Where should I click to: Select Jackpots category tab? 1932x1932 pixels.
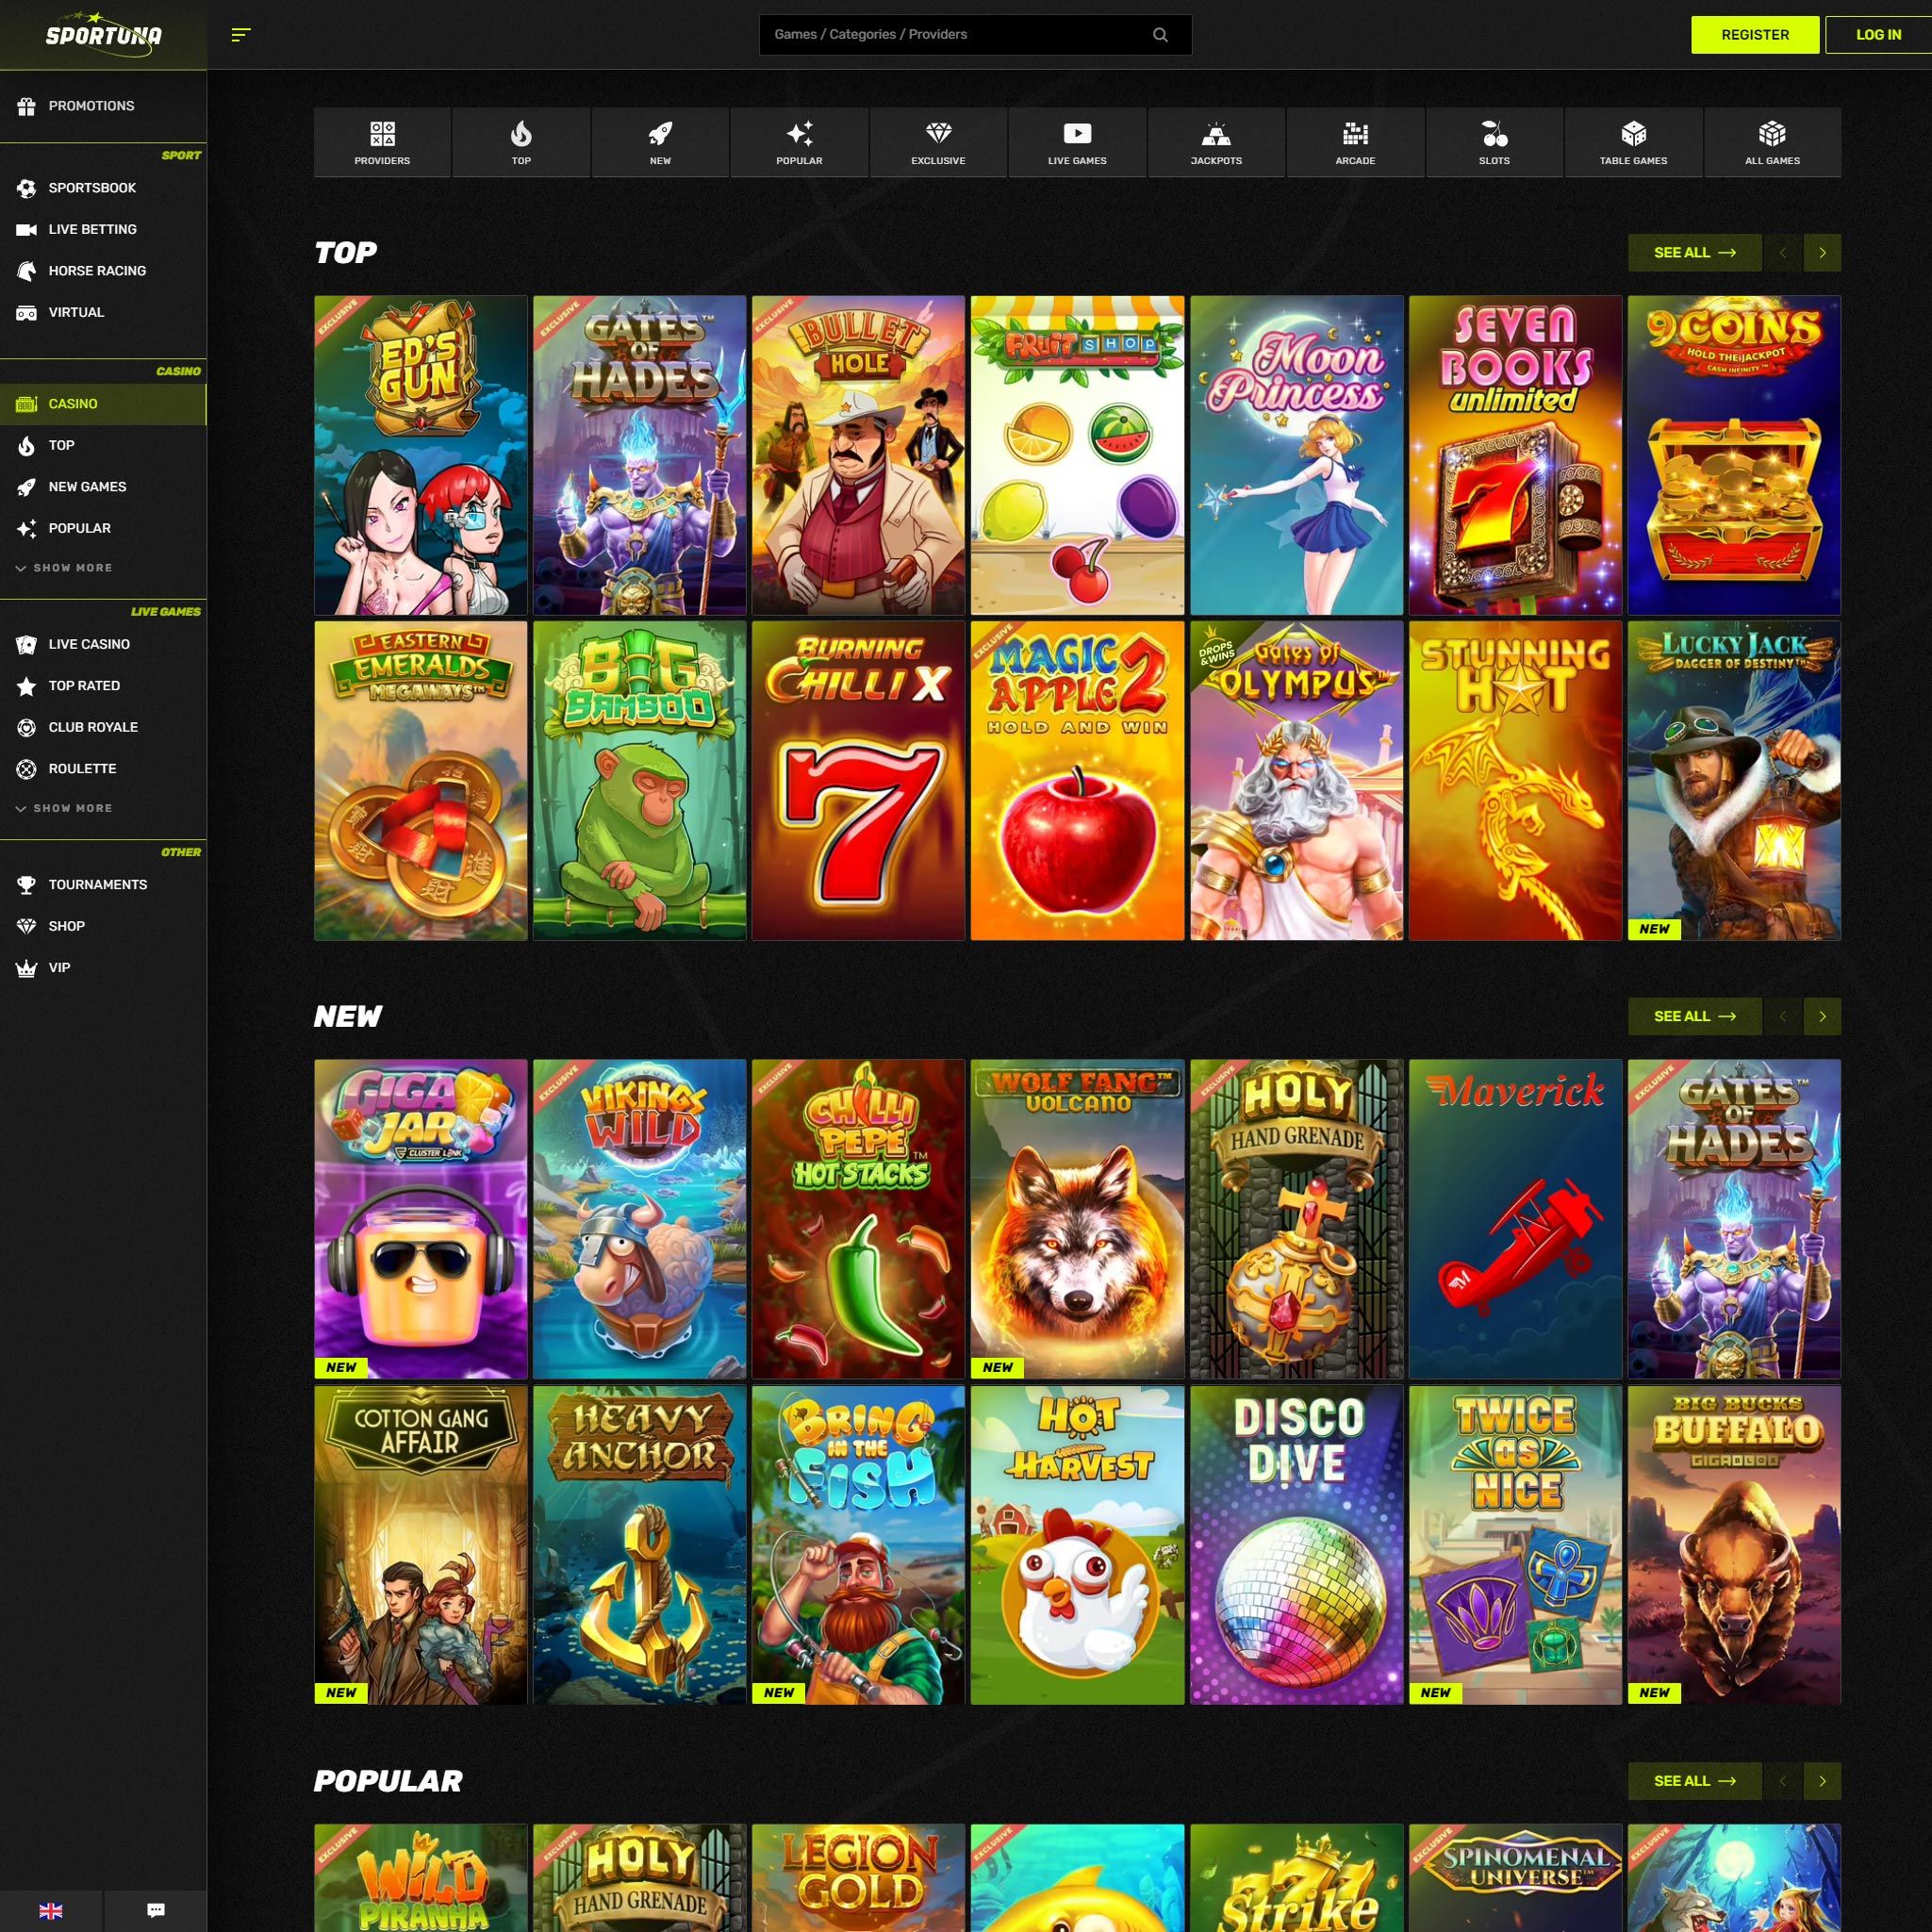pyautogui.click(x=1216, y=143)
